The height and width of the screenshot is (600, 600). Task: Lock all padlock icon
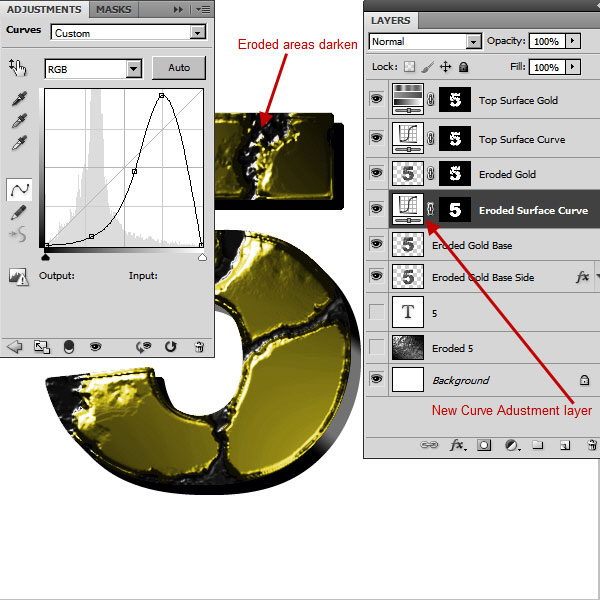tap(463, 67)
